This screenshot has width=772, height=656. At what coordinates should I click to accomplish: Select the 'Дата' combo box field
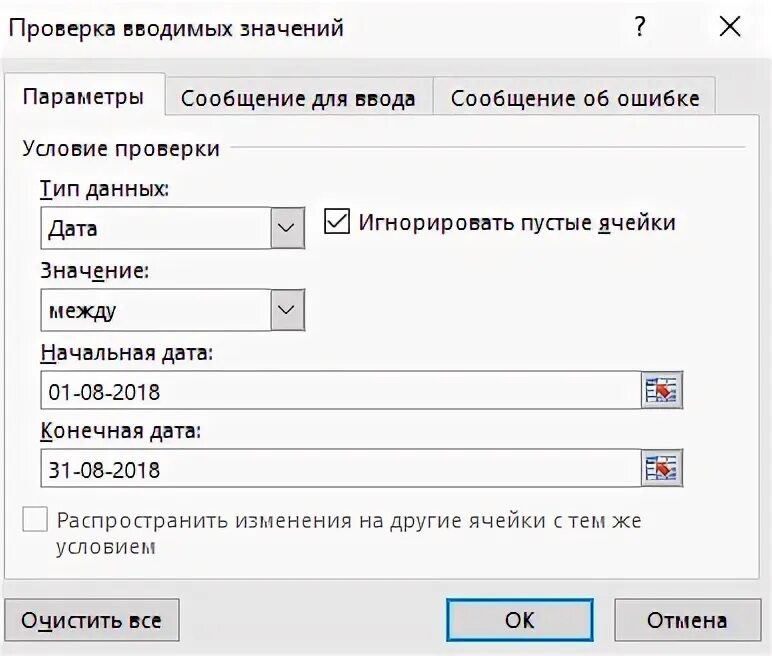(x=156, y=228)
